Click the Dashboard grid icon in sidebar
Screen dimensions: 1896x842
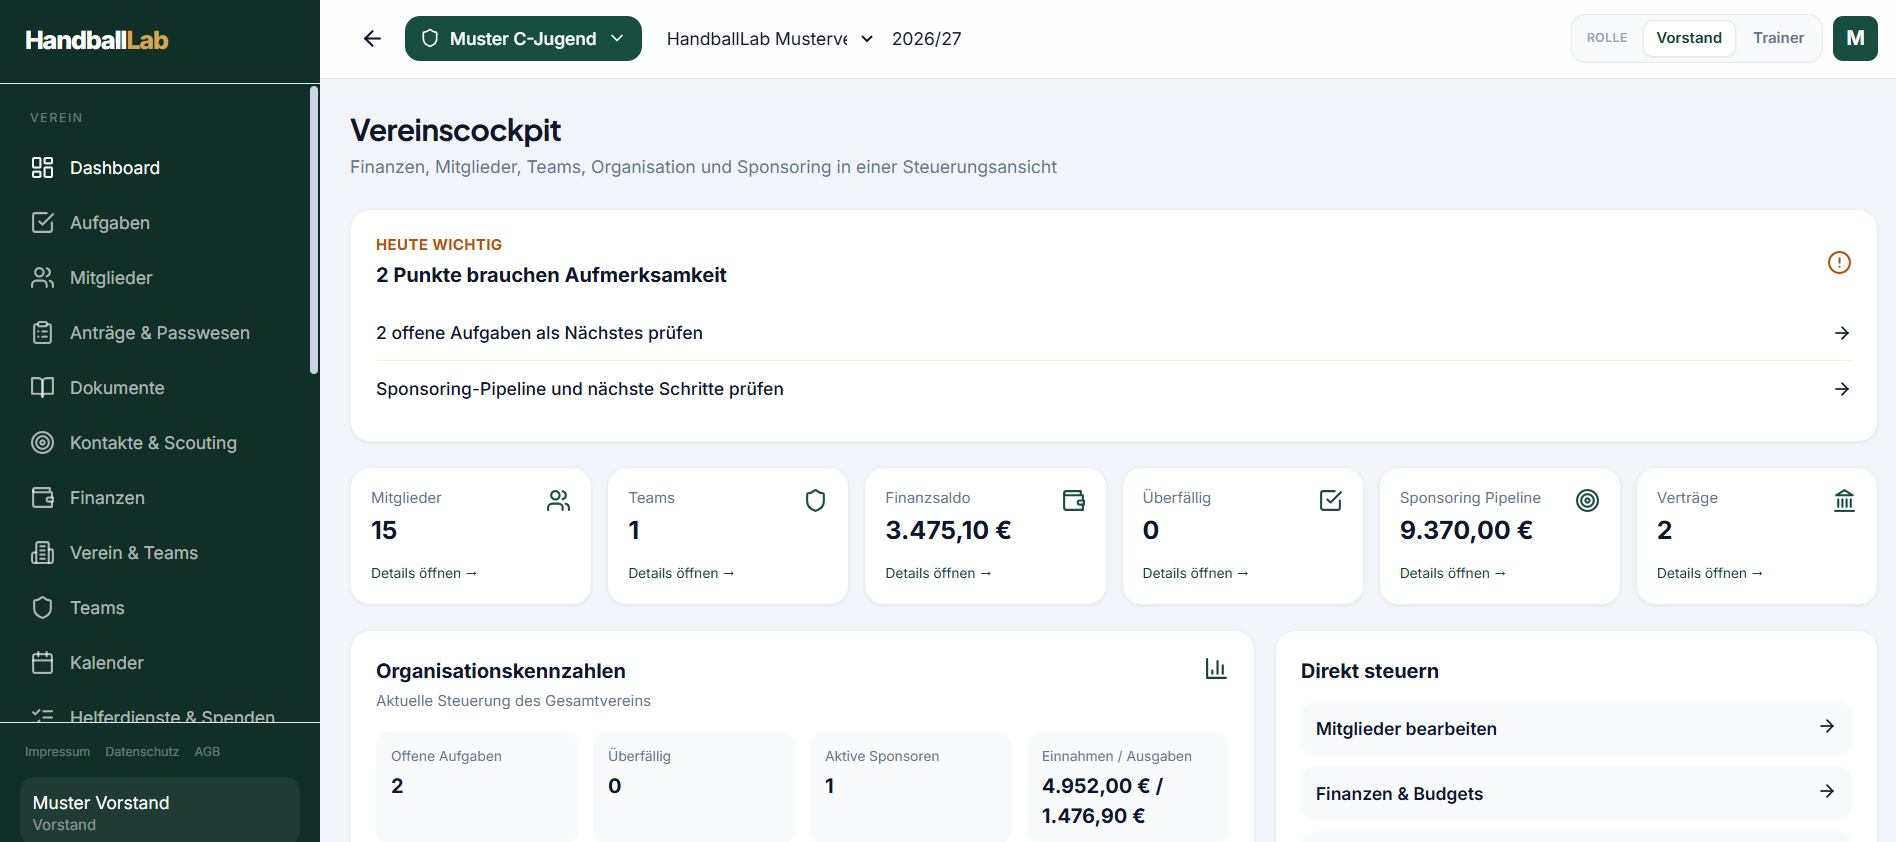click(x=42, y=168)
